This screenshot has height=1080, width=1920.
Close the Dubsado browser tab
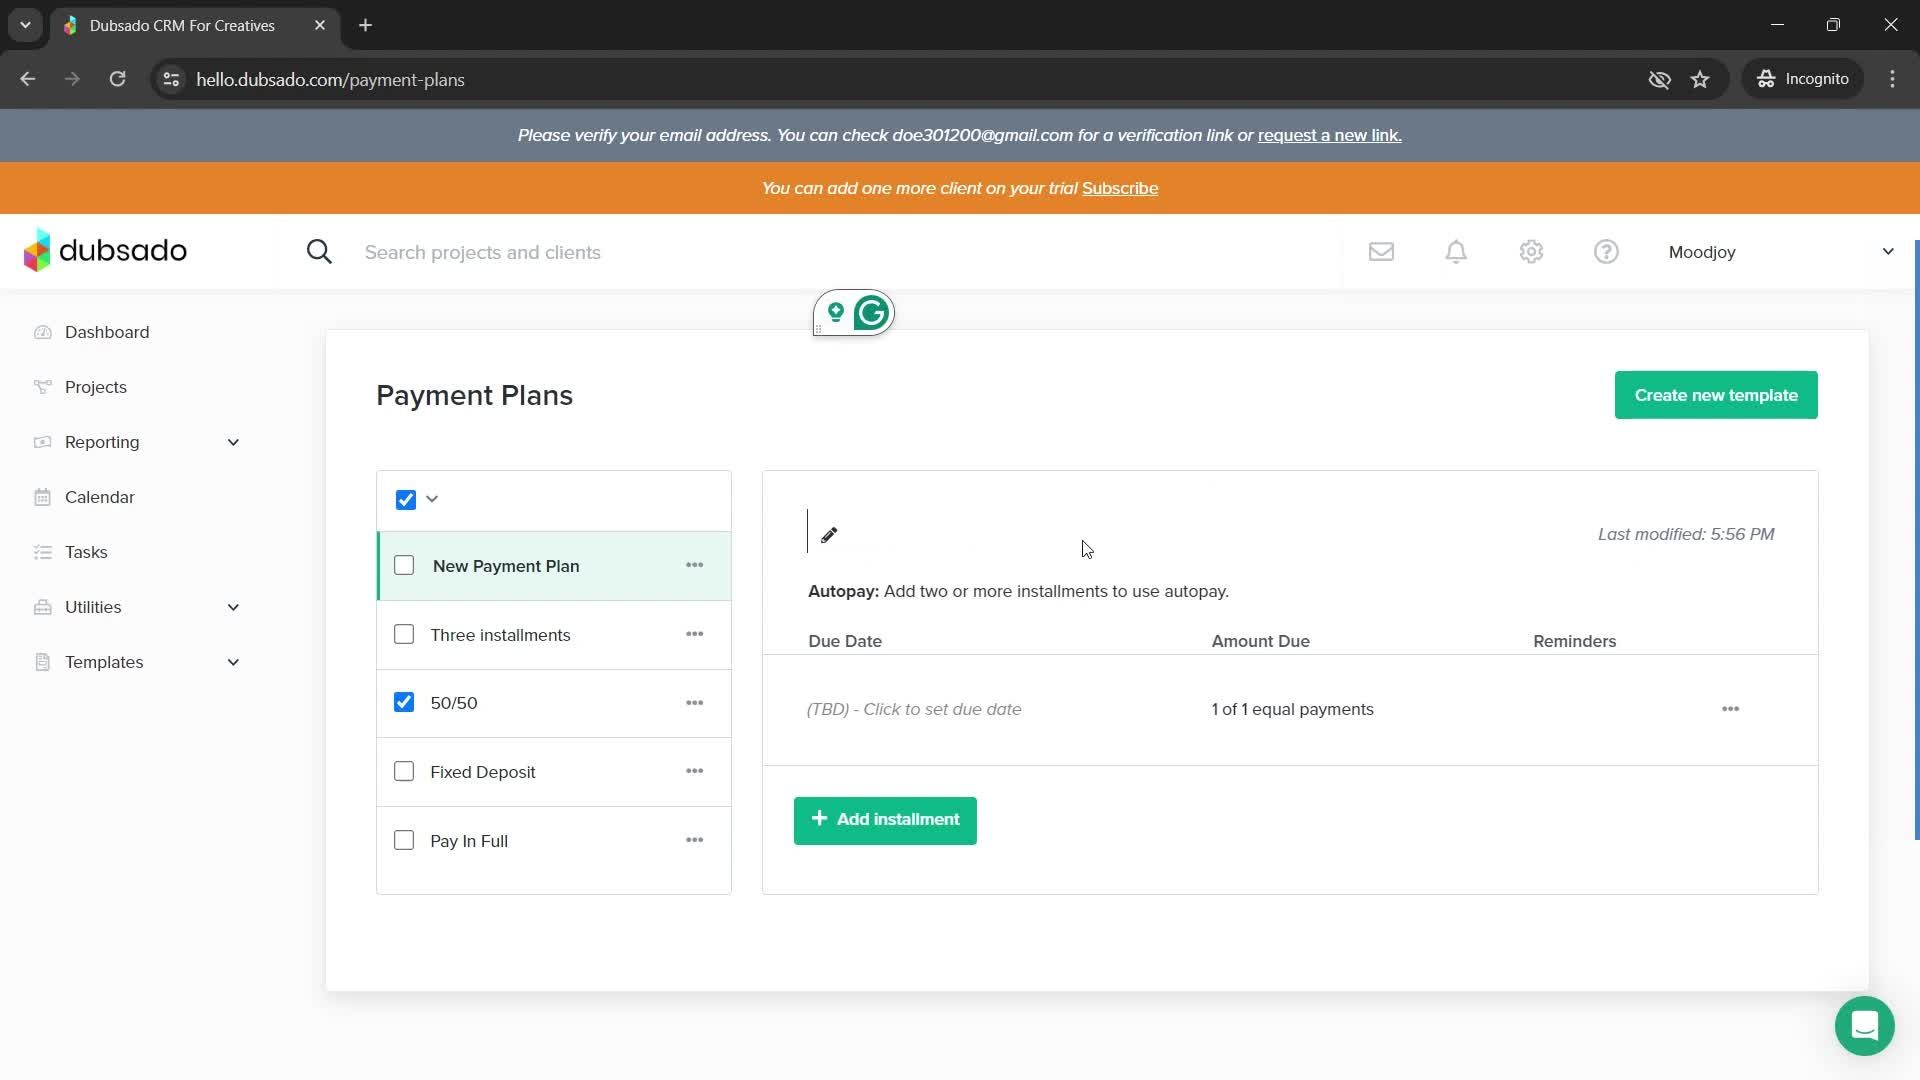click(x=320, y=25)
